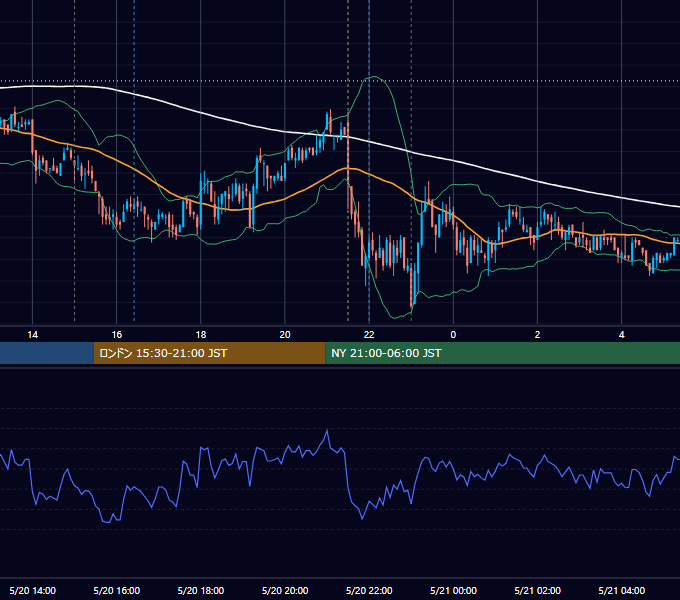Click the 16 time axis label

(x=117, y=335)
